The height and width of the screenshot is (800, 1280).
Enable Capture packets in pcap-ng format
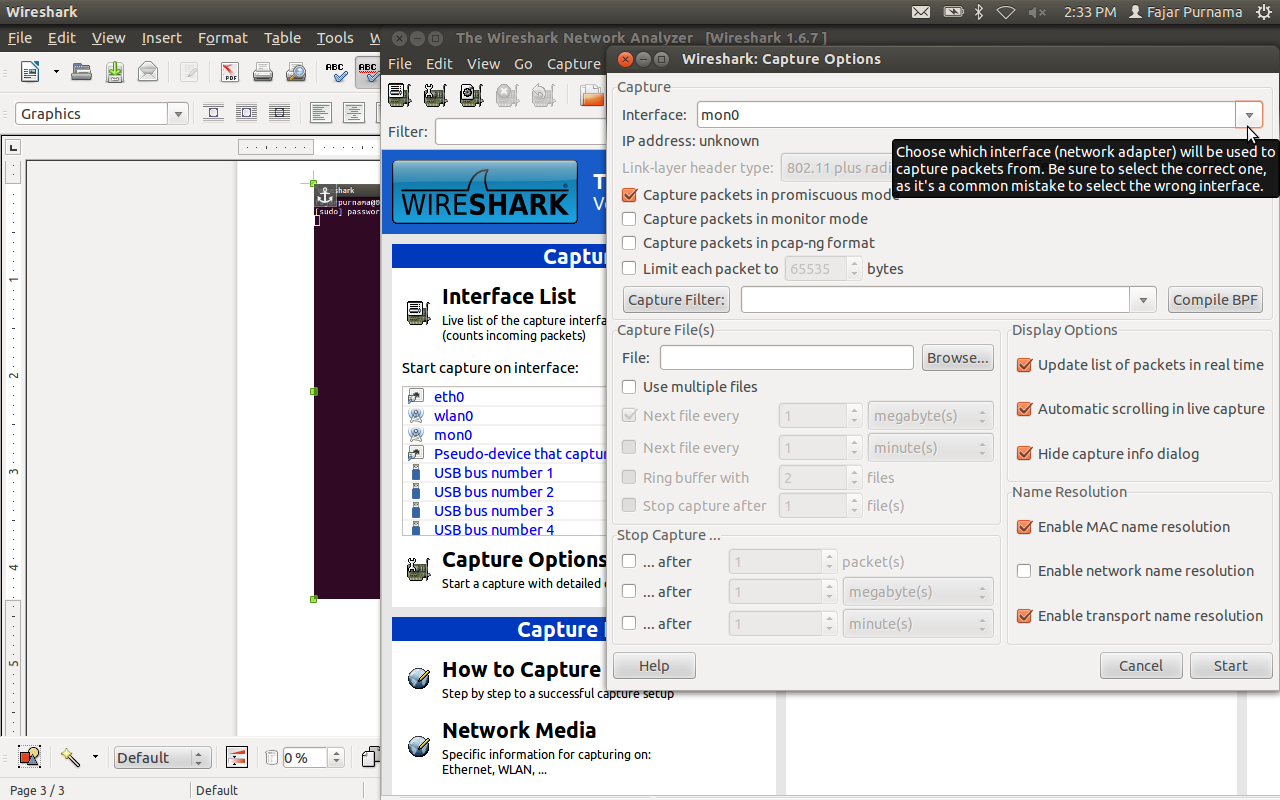(x=629, y=243)
